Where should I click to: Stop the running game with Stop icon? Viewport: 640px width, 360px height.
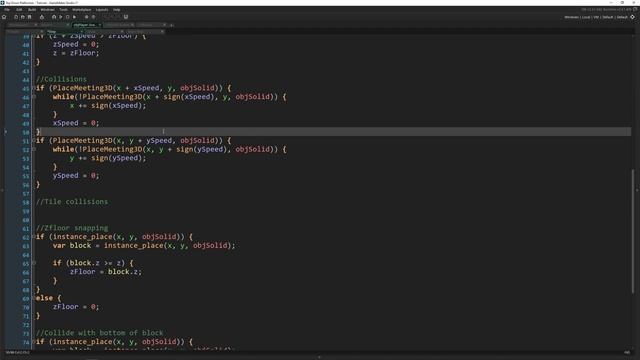[67, 17]
